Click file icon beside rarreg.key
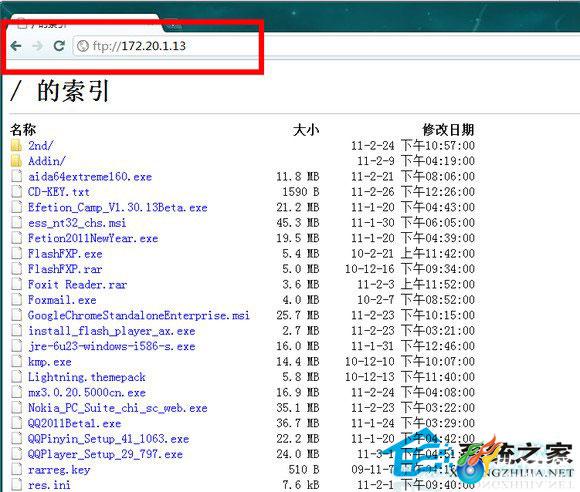This screenshot has height=492, width=580. (16, 469)
